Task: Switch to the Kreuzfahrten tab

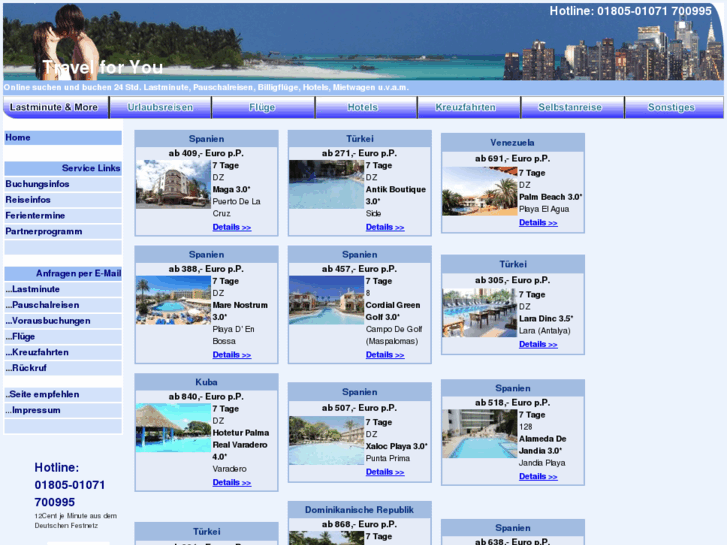Action: 469,107
